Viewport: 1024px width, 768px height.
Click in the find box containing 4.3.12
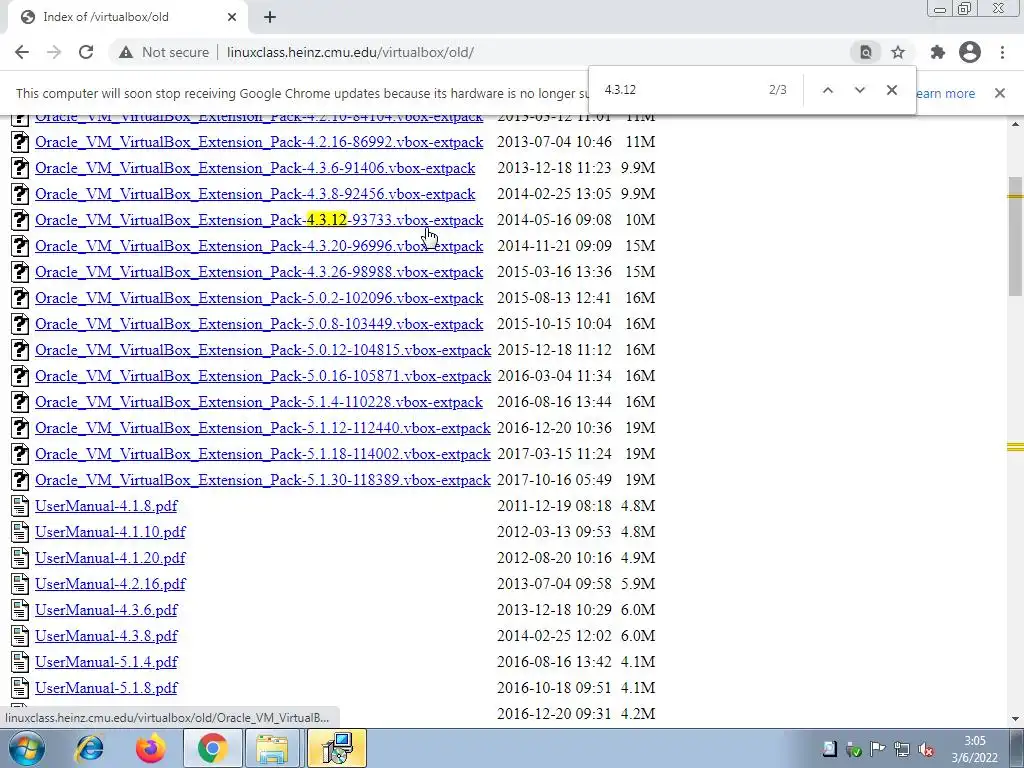[679, 89]
